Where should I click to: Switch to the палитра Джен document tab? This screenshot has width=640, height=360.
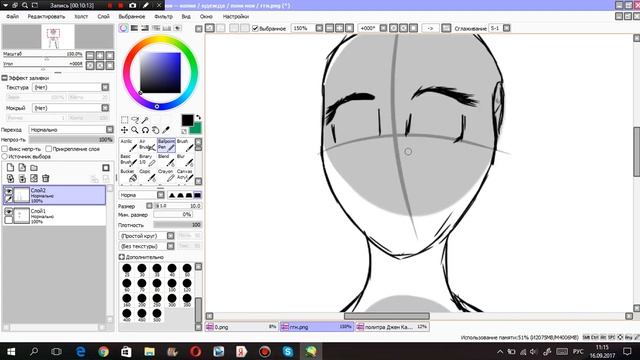392,327
